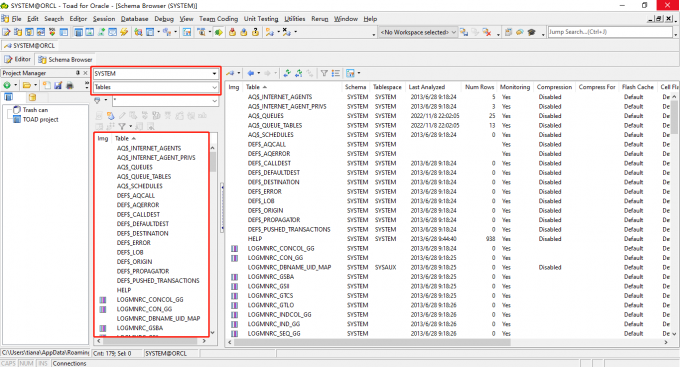Sort by the Last Analyzed column header
The image size is (680, 367).
tap(427, 87)
